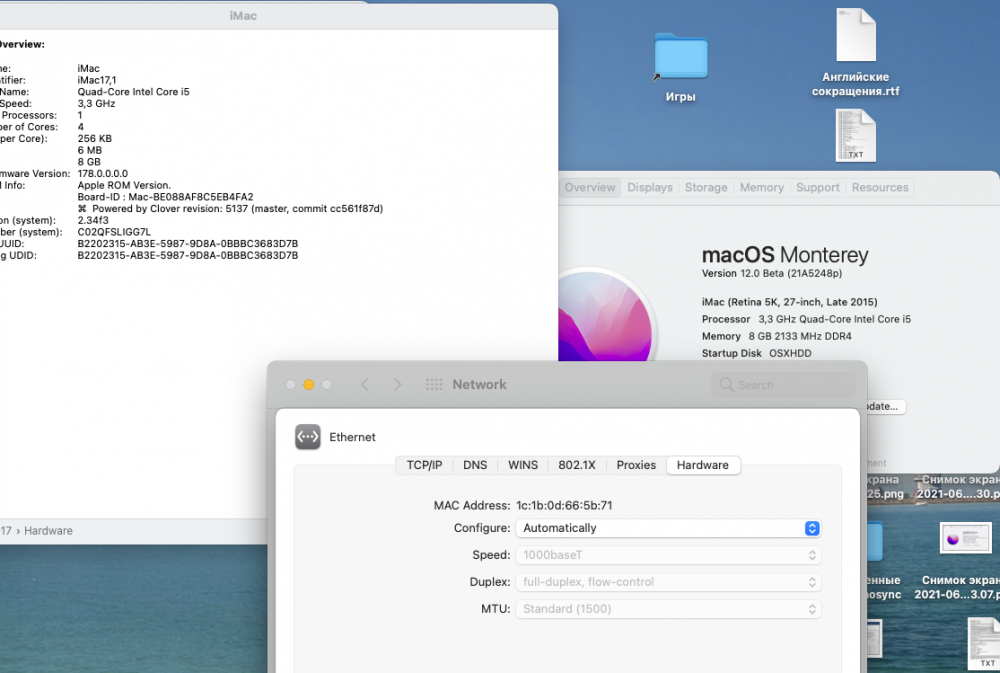Image resolution: width=1000 pixels, height=673 pixels.
Task: Open Storage tab in About This Mac
Action: pyautogui.click(x=706, y=188)
